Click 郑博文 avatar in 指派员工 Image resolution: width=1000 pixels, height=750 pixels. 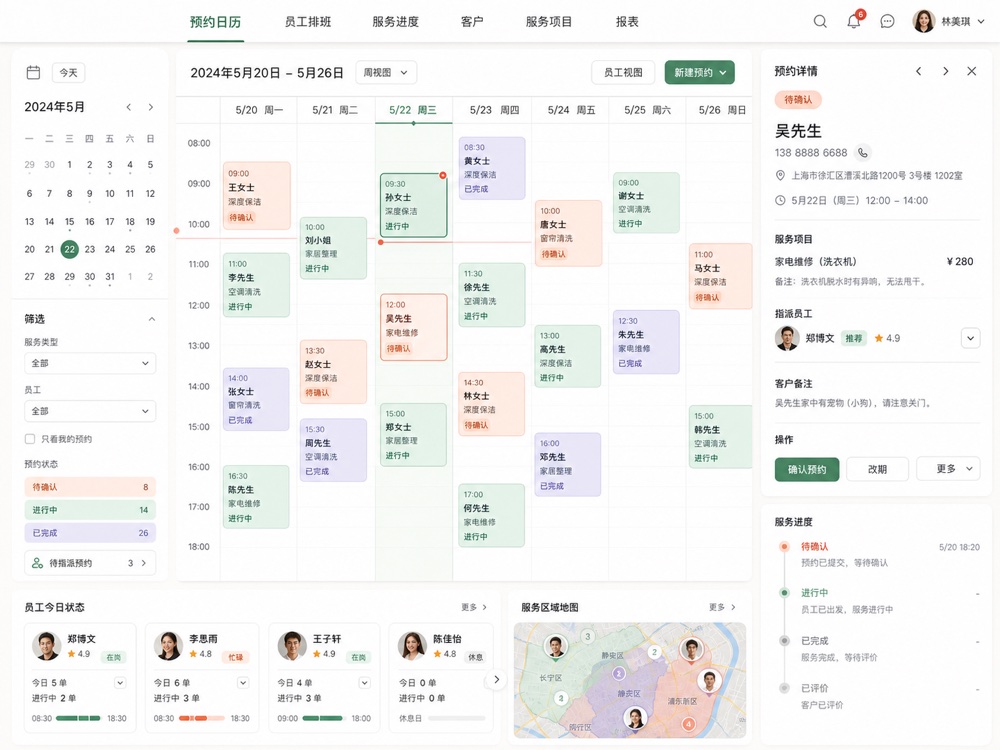tap(787, 338)
